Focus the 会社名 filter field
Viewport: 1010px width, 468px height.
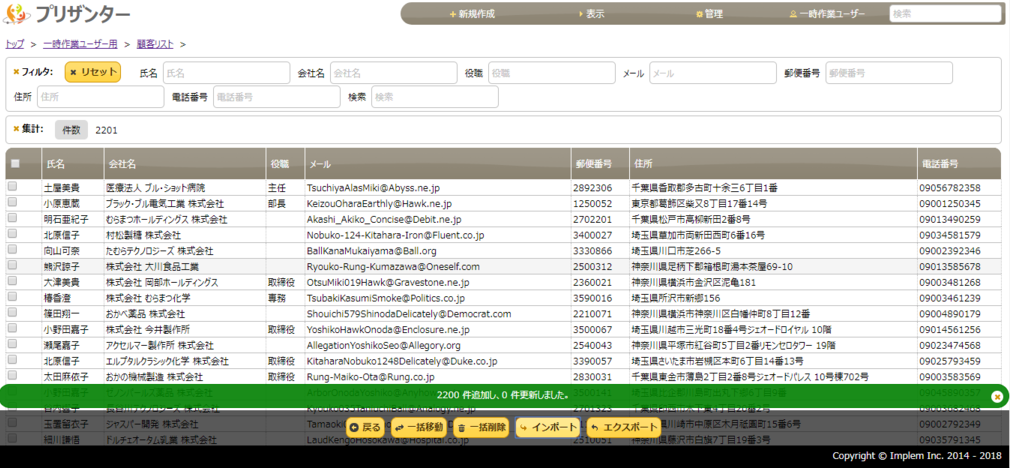click(x=394, y=73)
